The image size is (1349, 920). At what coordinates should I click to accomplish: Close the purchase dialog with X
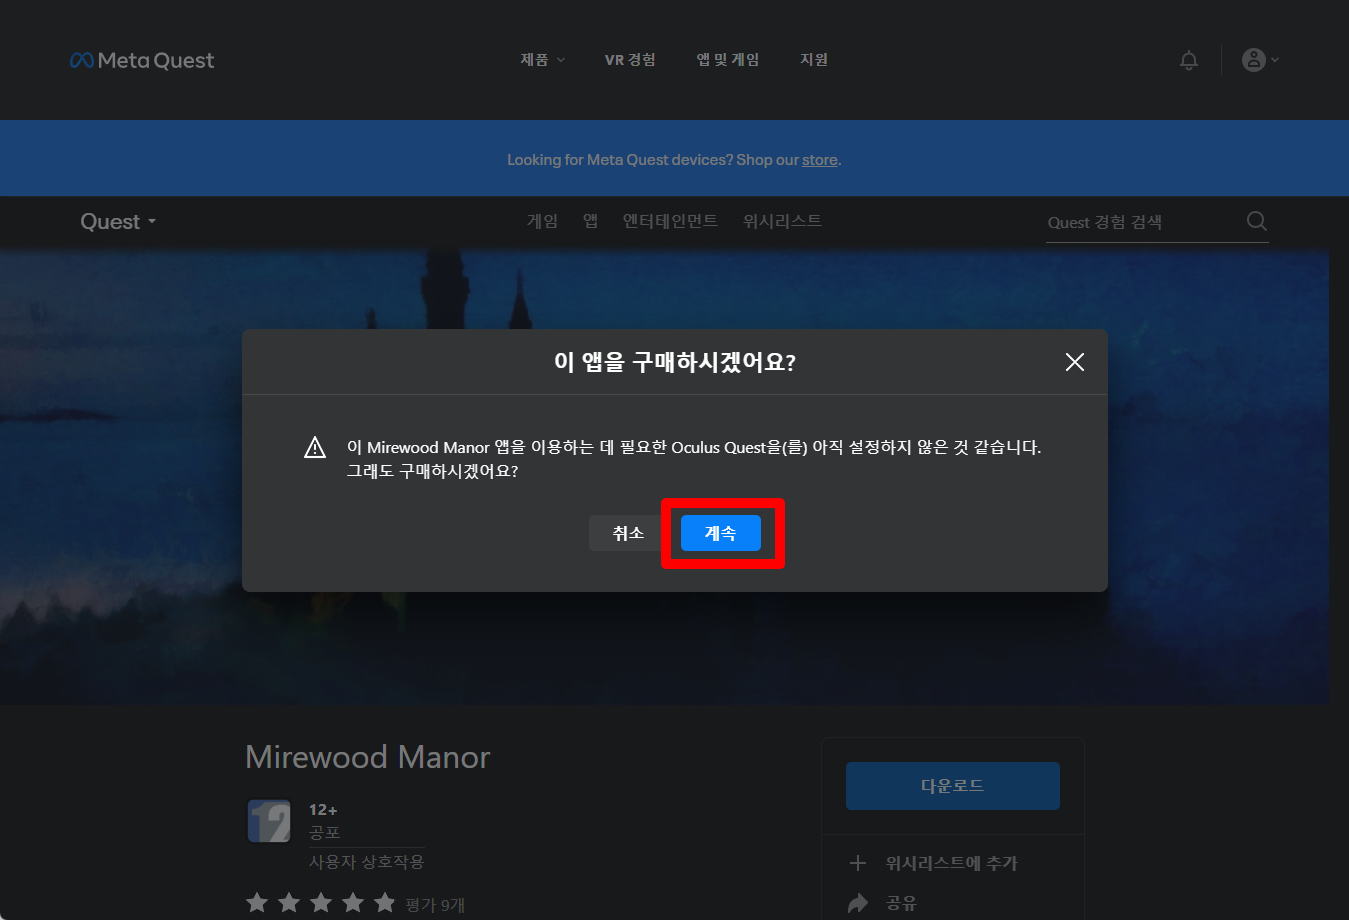1075,362
